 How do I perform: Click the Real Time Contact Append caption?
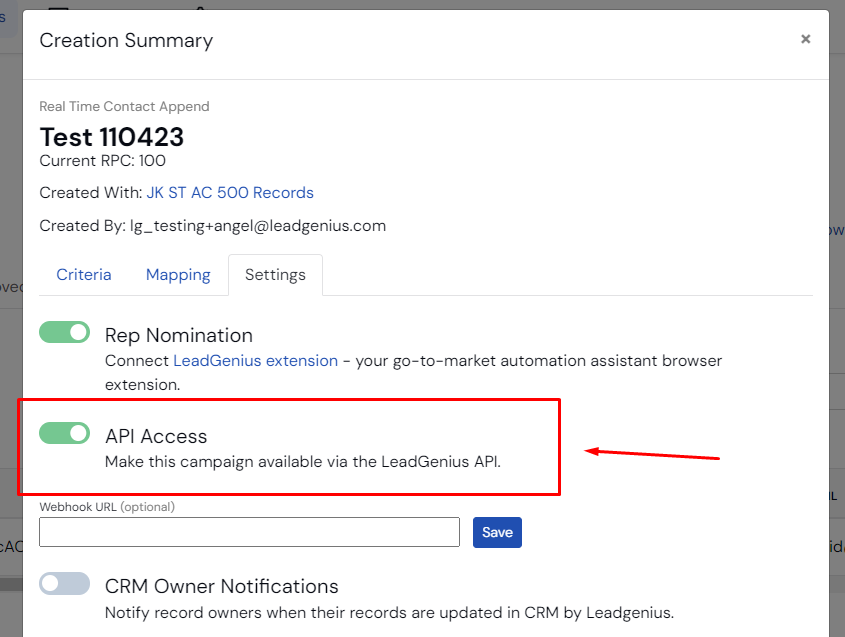(x=124, y=106)
